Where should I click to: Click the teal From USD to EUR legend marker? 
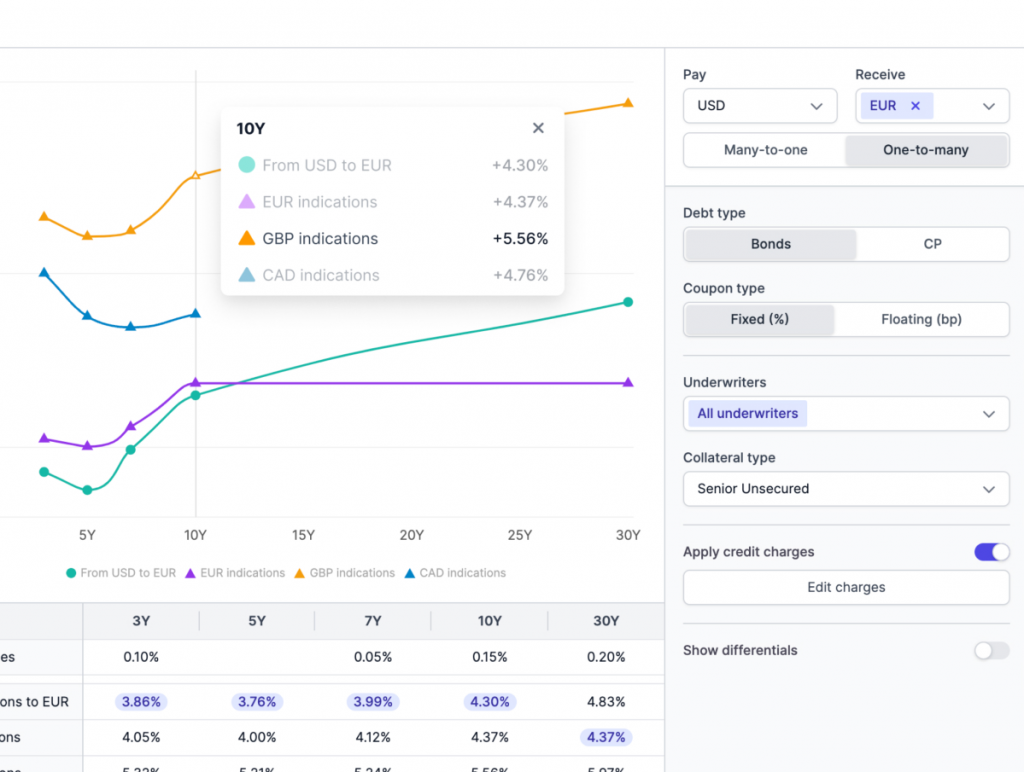[71, 573]
